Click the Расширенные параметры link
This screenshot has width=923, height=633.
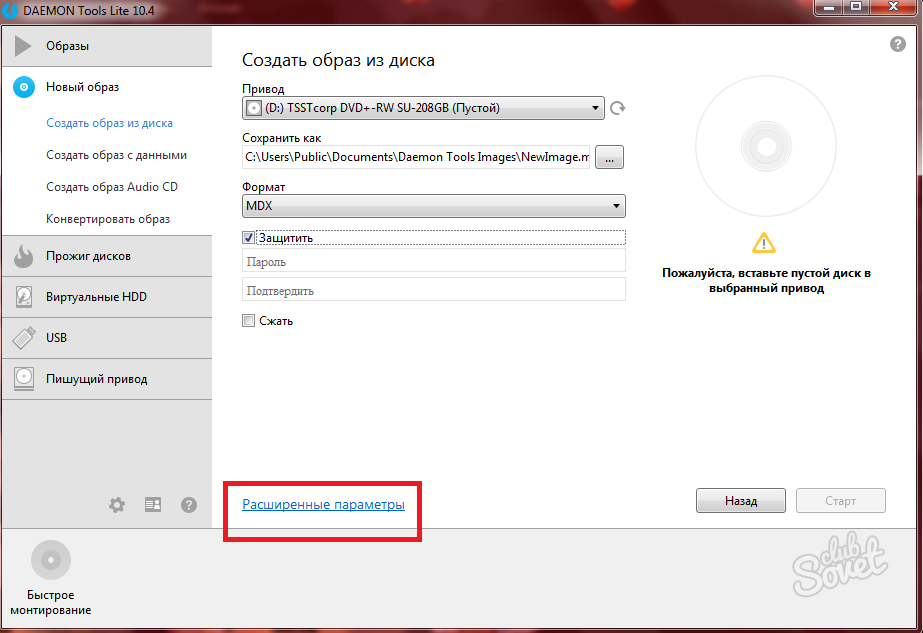(x=323, y=505)
